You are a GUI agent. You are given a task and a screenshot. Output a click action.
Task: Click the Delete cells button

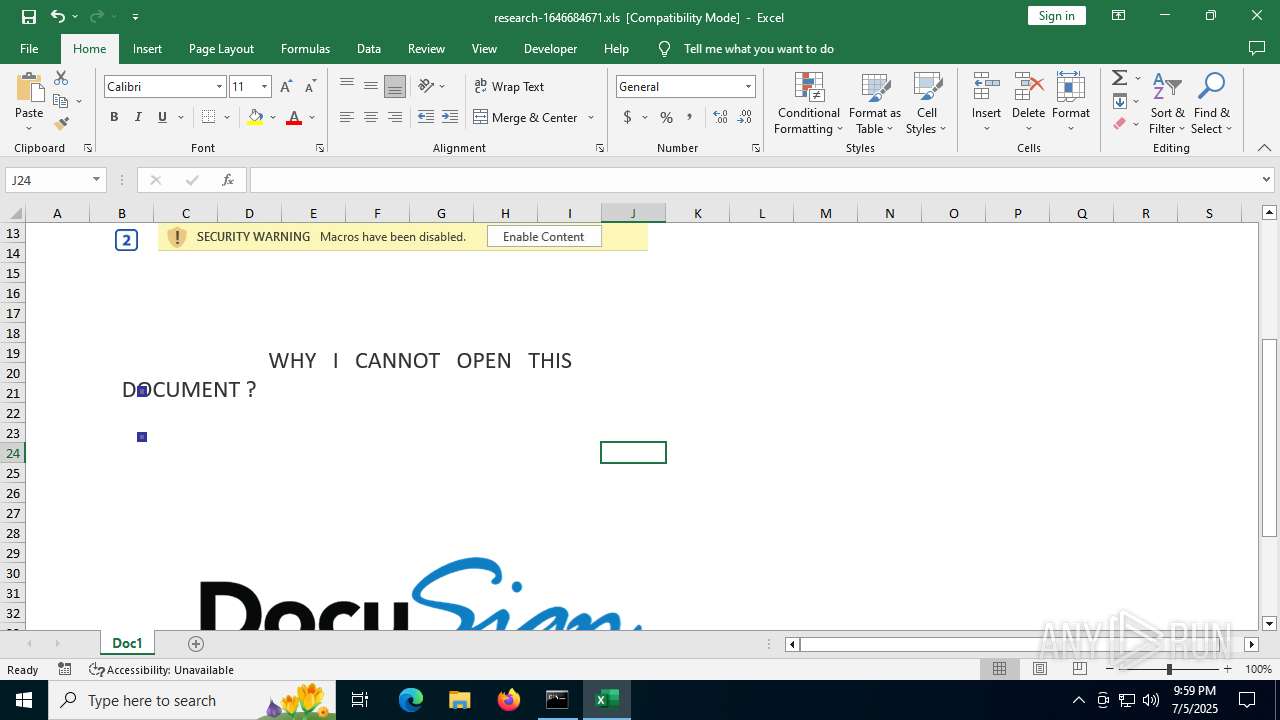[1028, 103]
